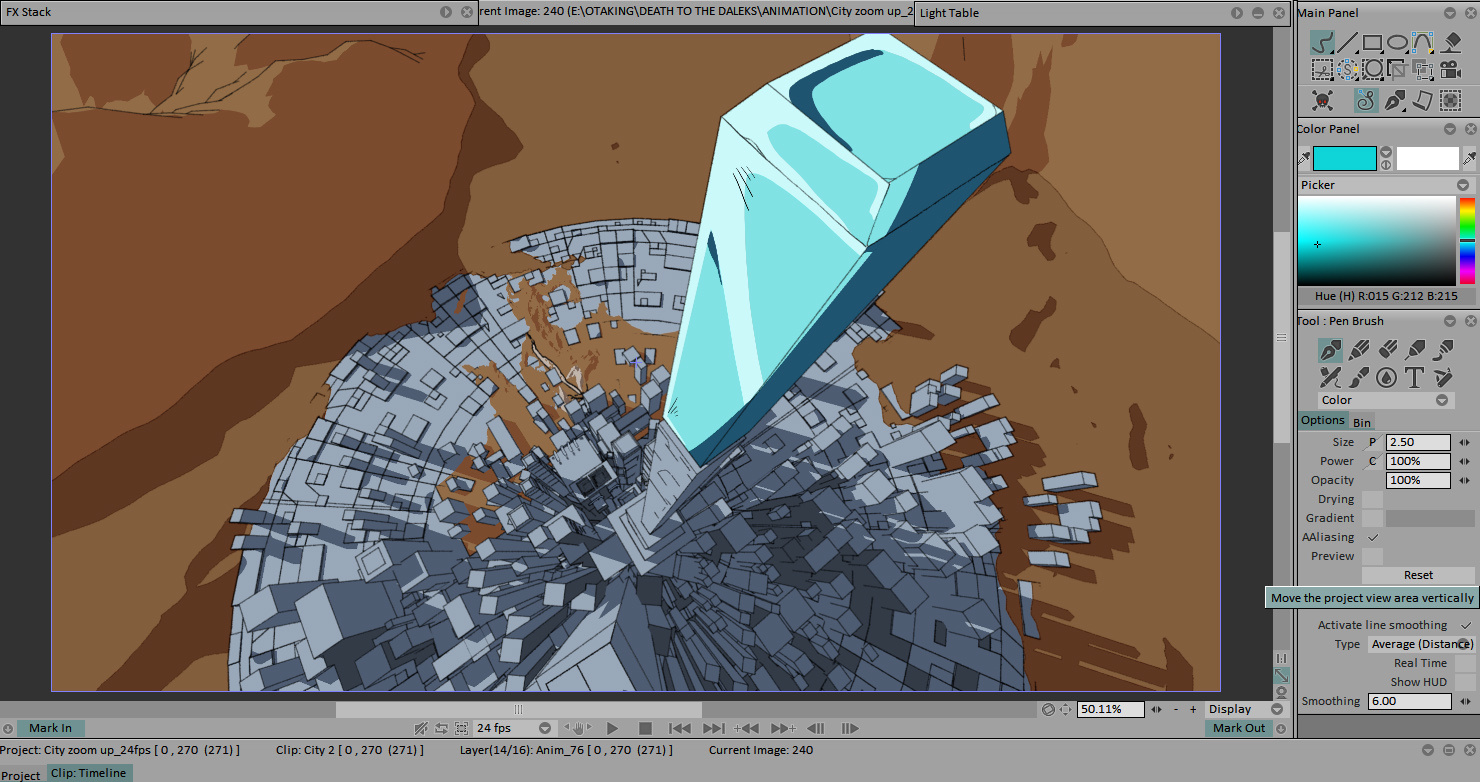Go to the last frame

(x=713, y=728)
